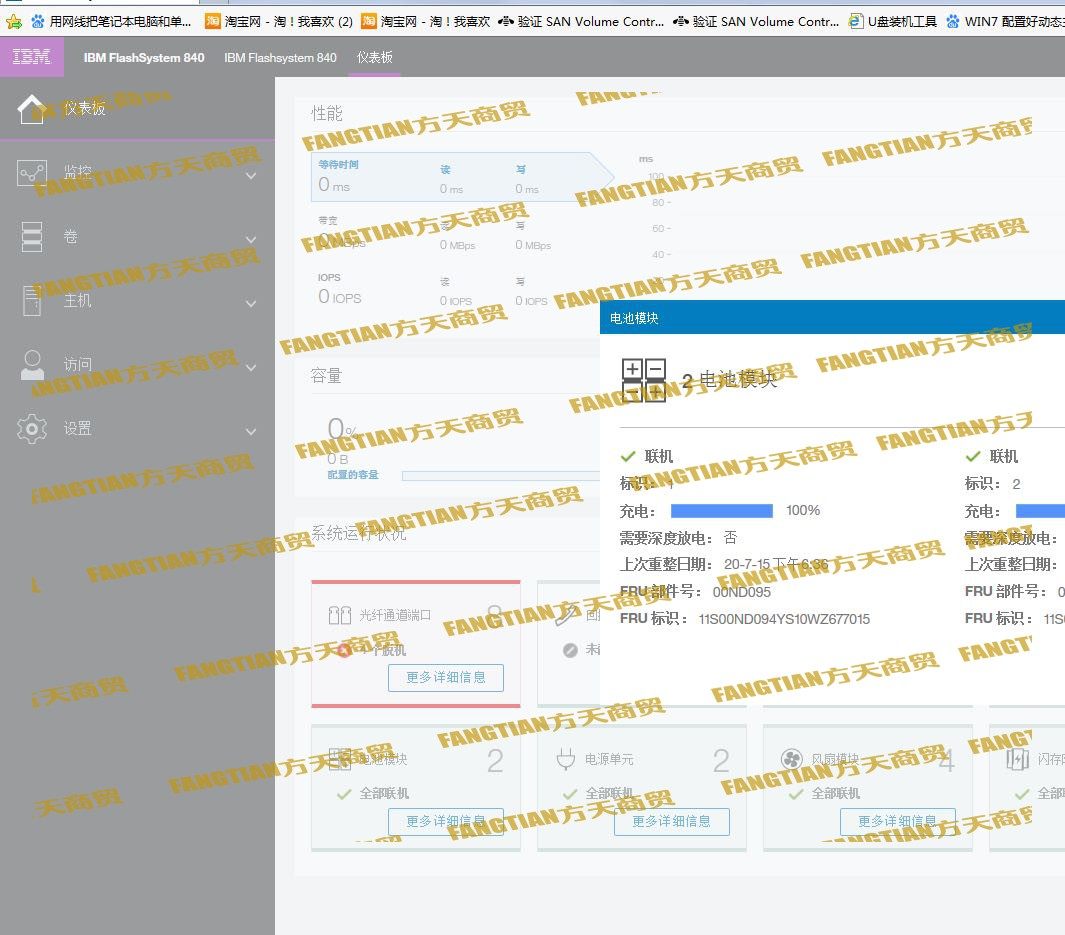Click the IBM logo in header
The image size is (1065, 935).
tap(32, 57)
